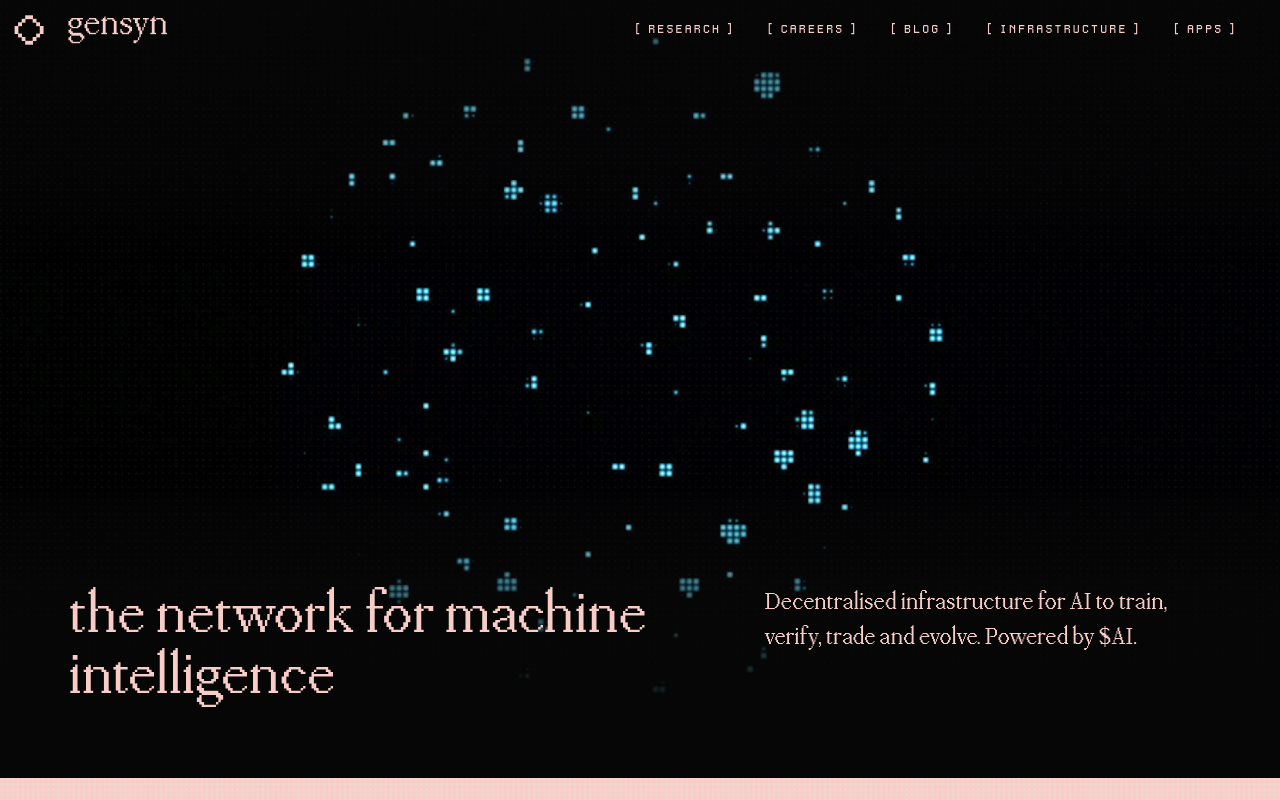1280x800 pixels.
Task: Go to the Careers page
Action: click(x=812, y=29)
